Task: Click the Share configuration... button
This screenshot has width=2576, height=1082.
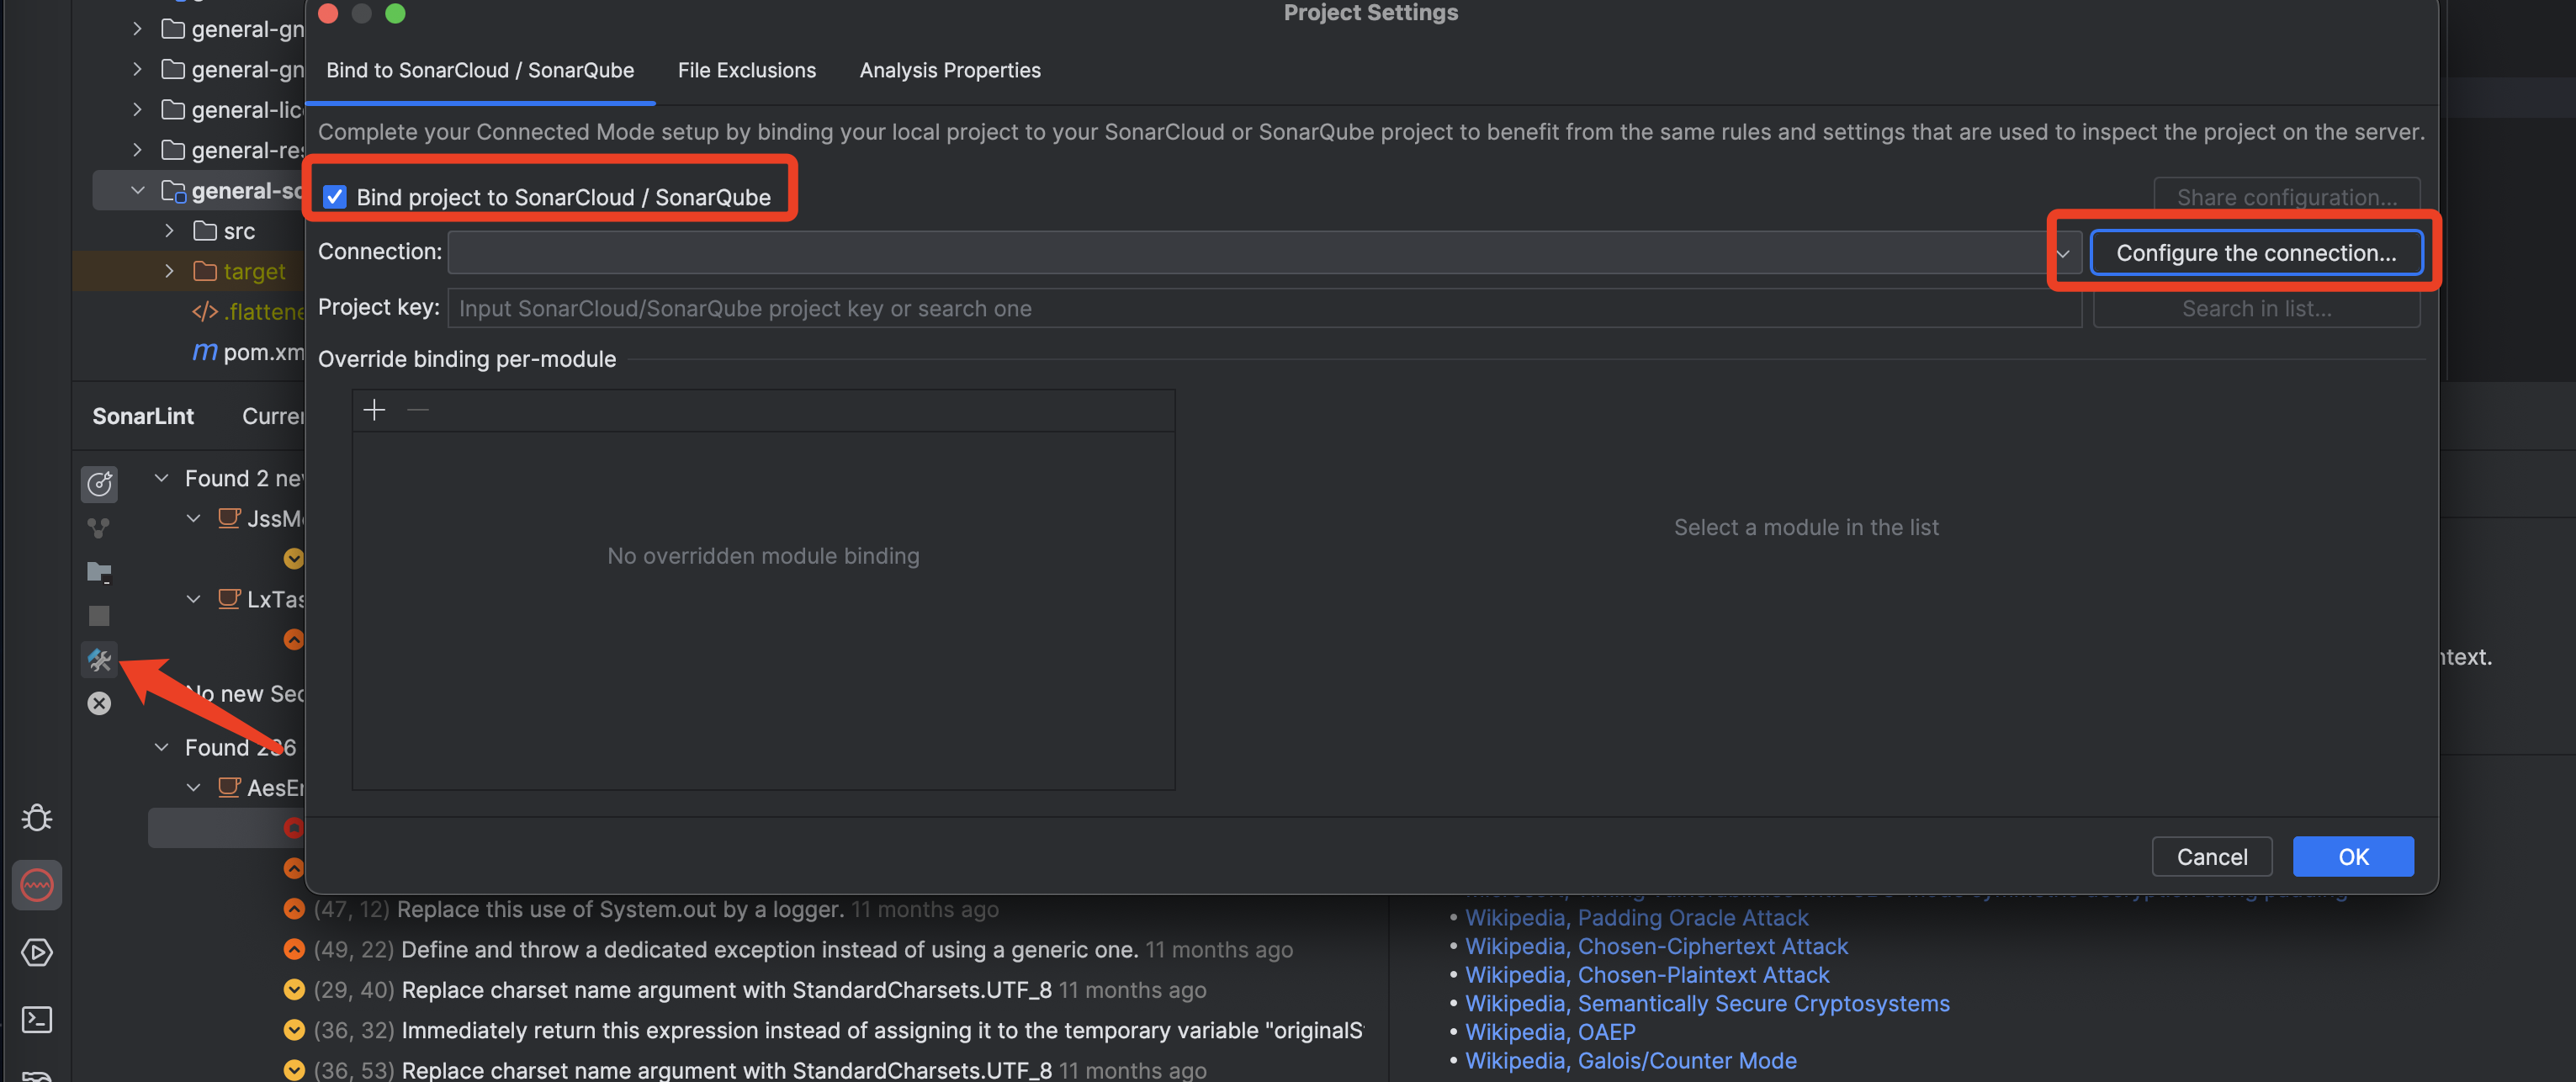Action: 2286,197
